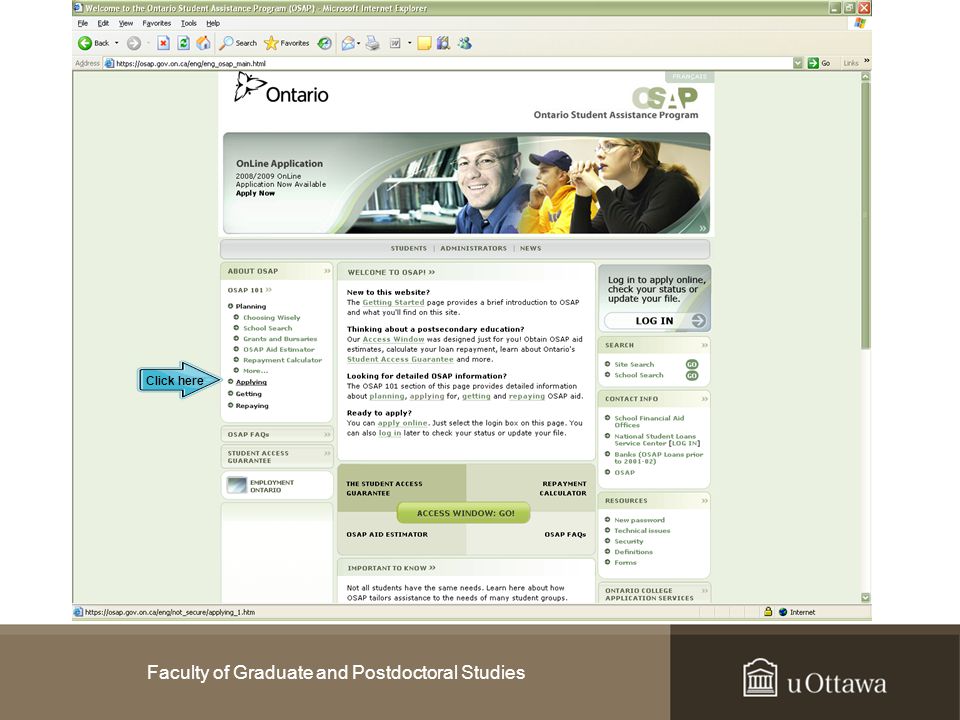This screenshot has width=960, height=720.
Task: Click GO beside School Search
Action: (x=692, y=375)
